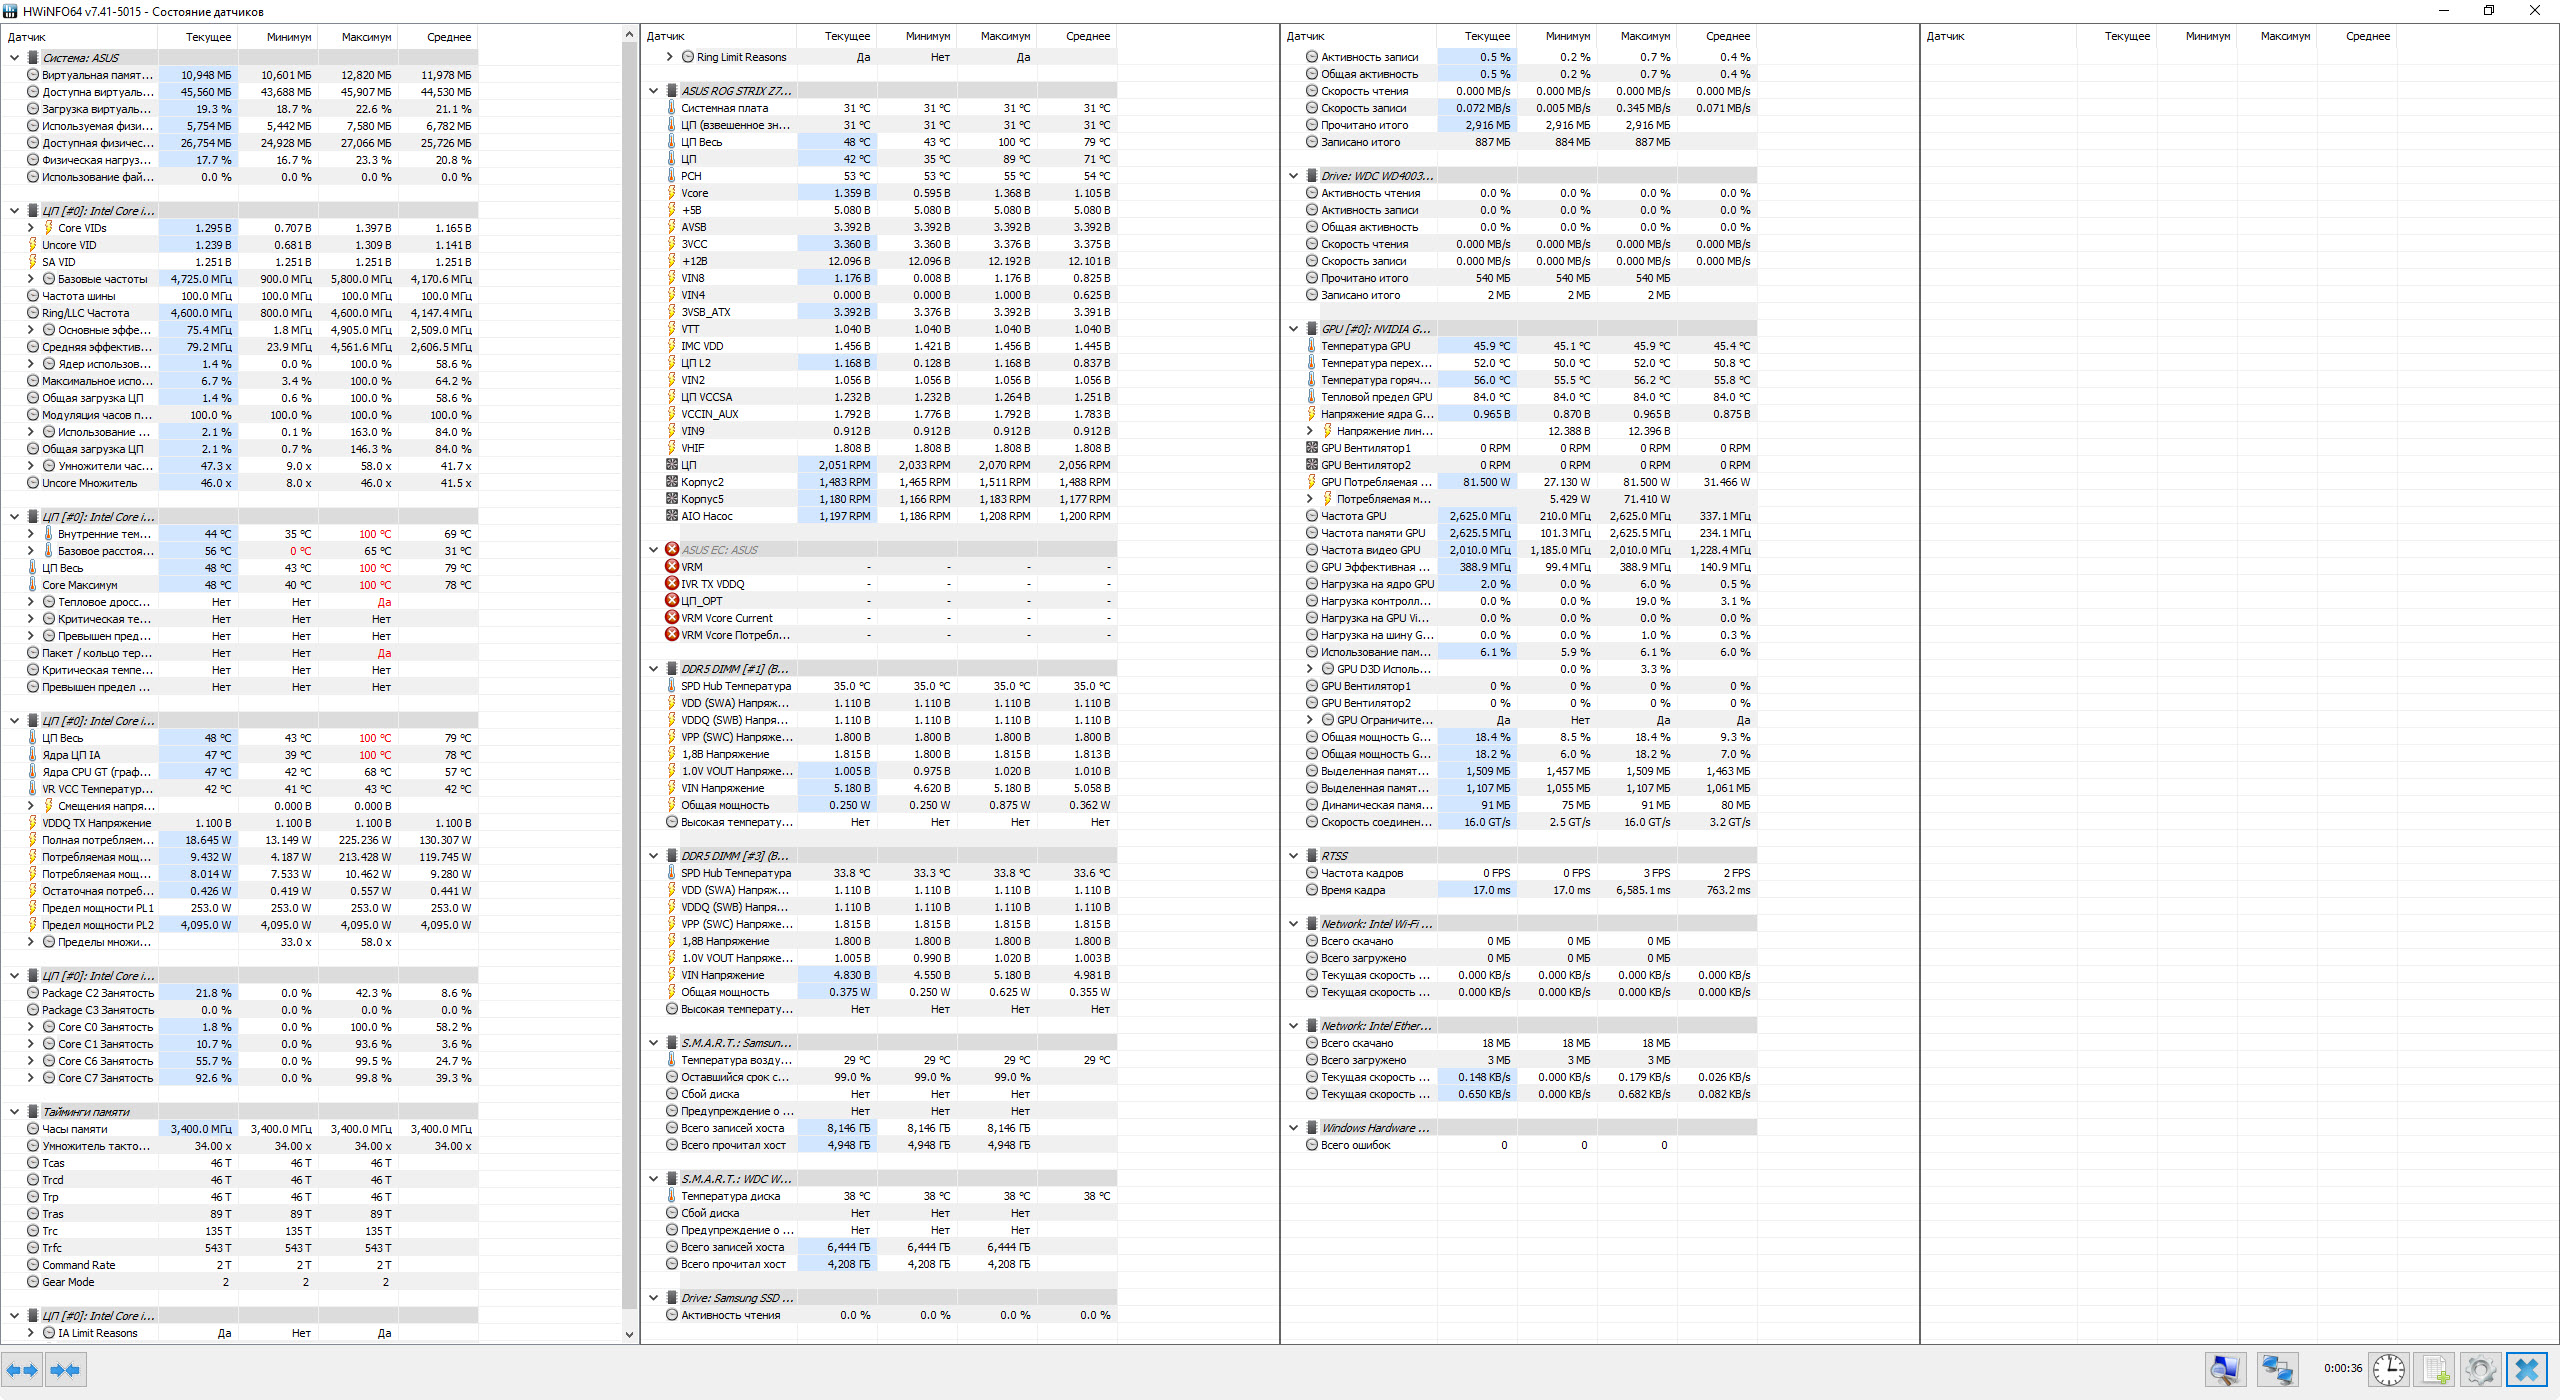Viewport: 2560px width, 1400px height.
Task: Click the first panel scrollbar down arrow
Action: tap(629, 1334)
